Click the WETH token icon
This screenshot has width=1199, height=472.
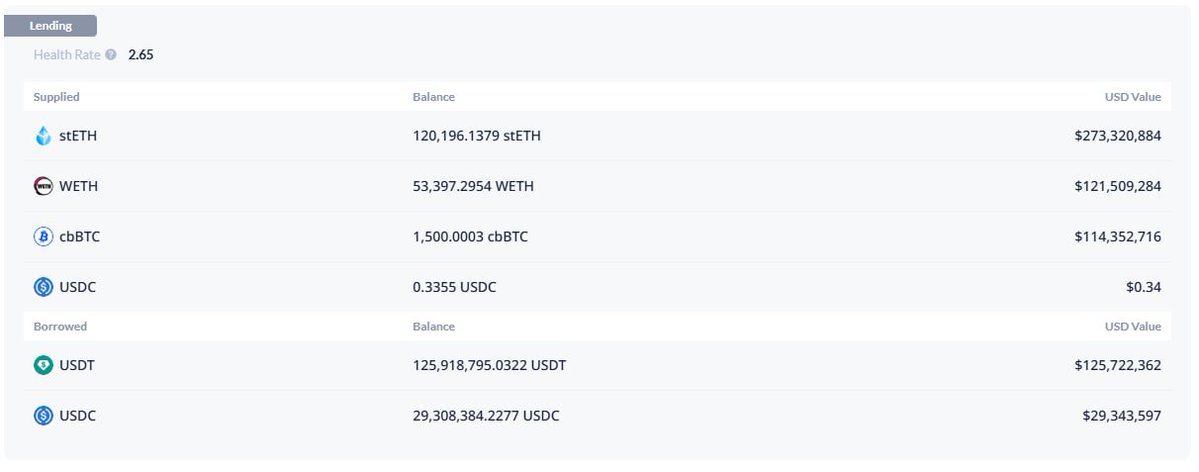point(43,186)
